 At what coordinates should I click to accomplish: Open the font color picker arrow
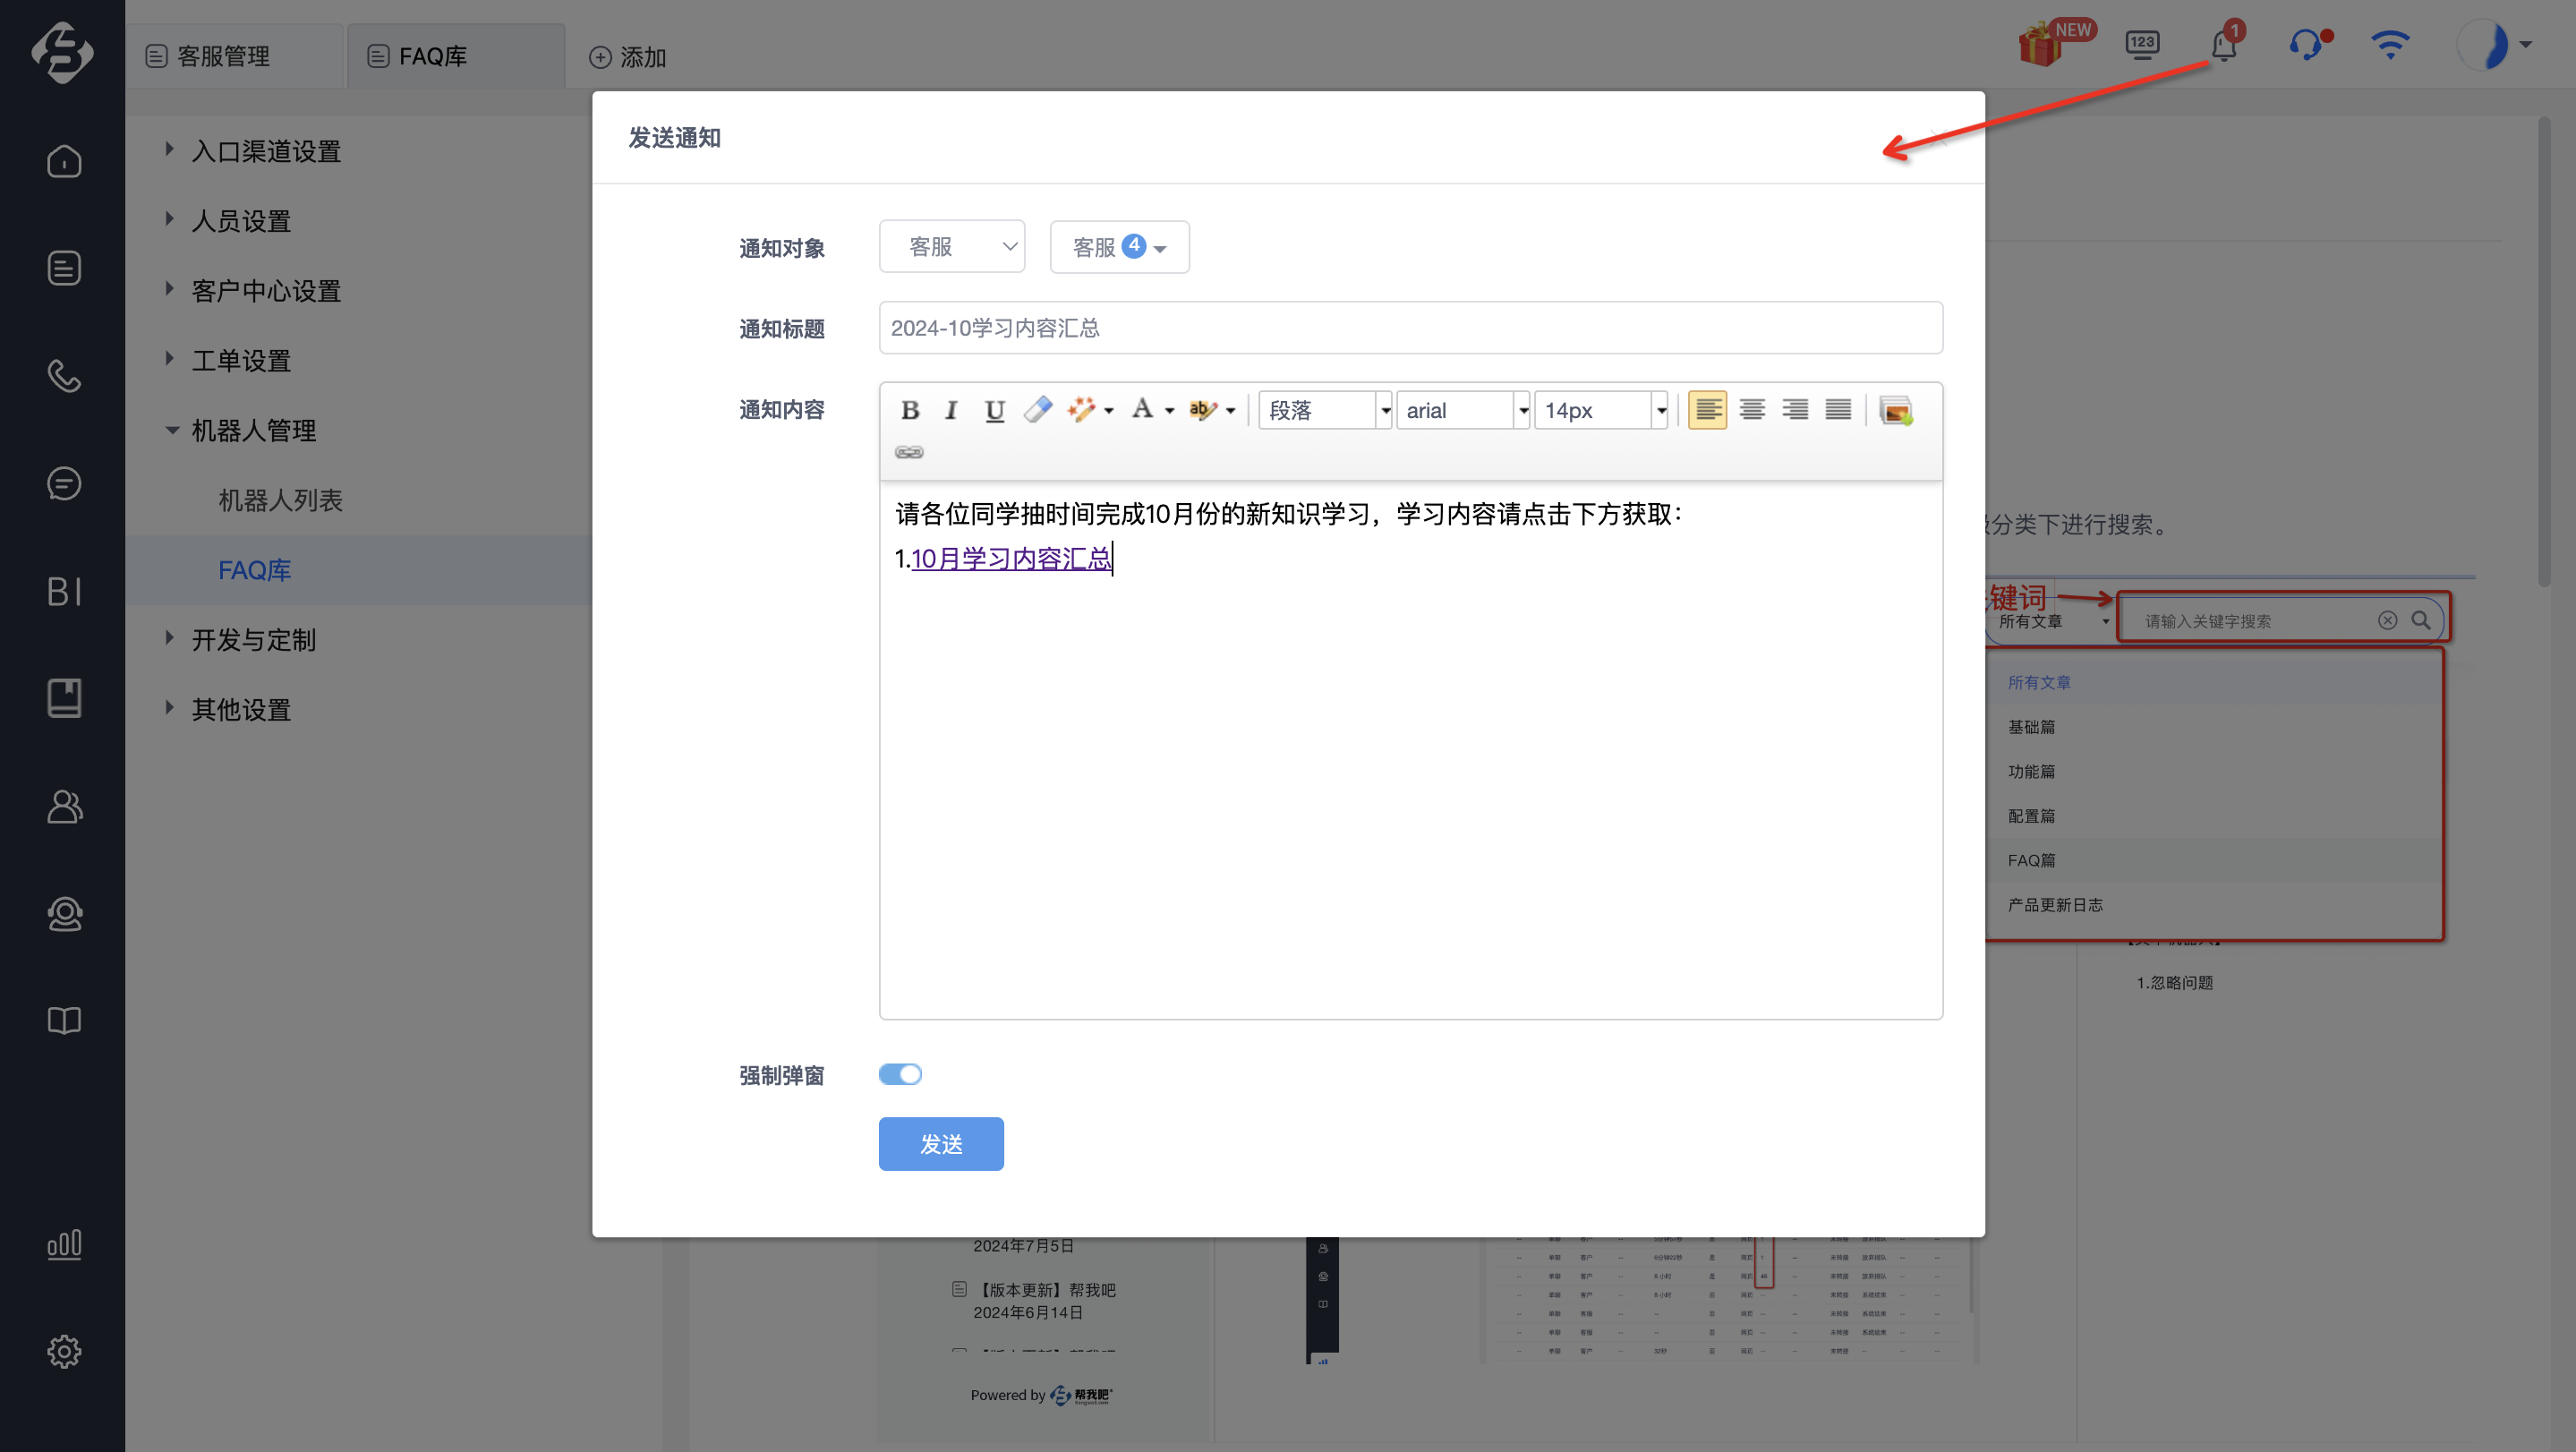coord(1169,410)
